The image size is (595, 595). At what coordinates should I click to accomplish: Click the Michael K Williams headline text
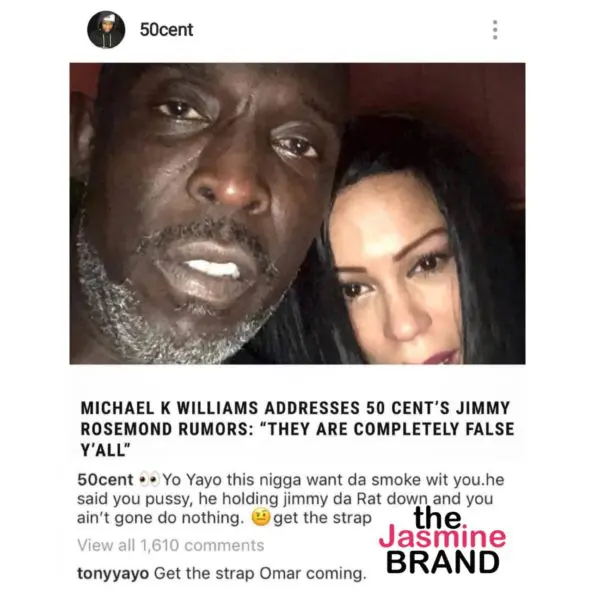tap(298, 429)
